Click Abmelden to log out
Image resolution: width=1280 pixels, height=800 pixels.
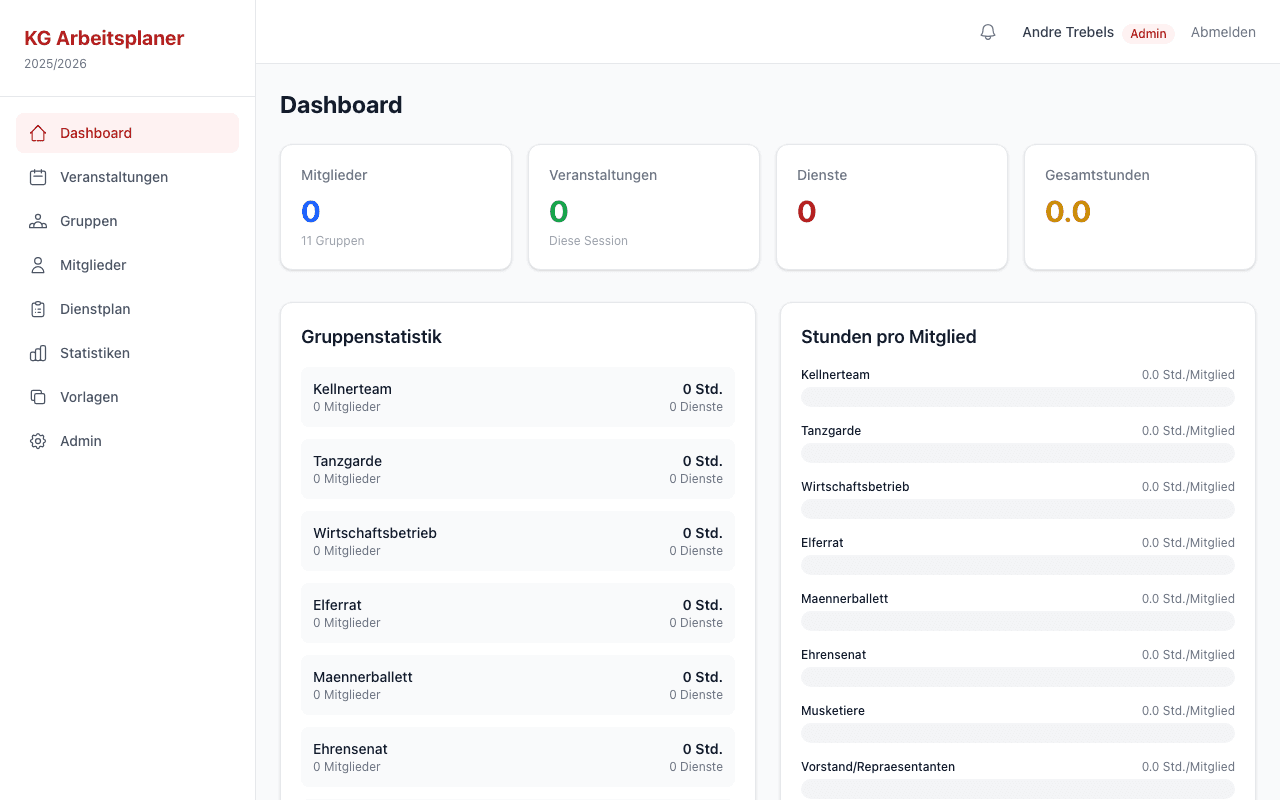(x=1223, y=32)
